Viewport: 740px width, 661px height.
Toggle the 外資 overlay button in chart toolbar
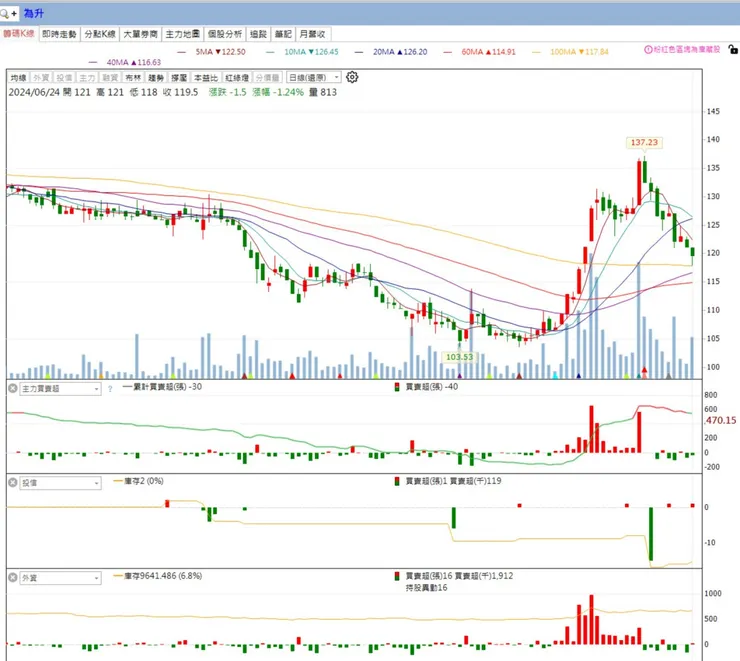[41, 77]
